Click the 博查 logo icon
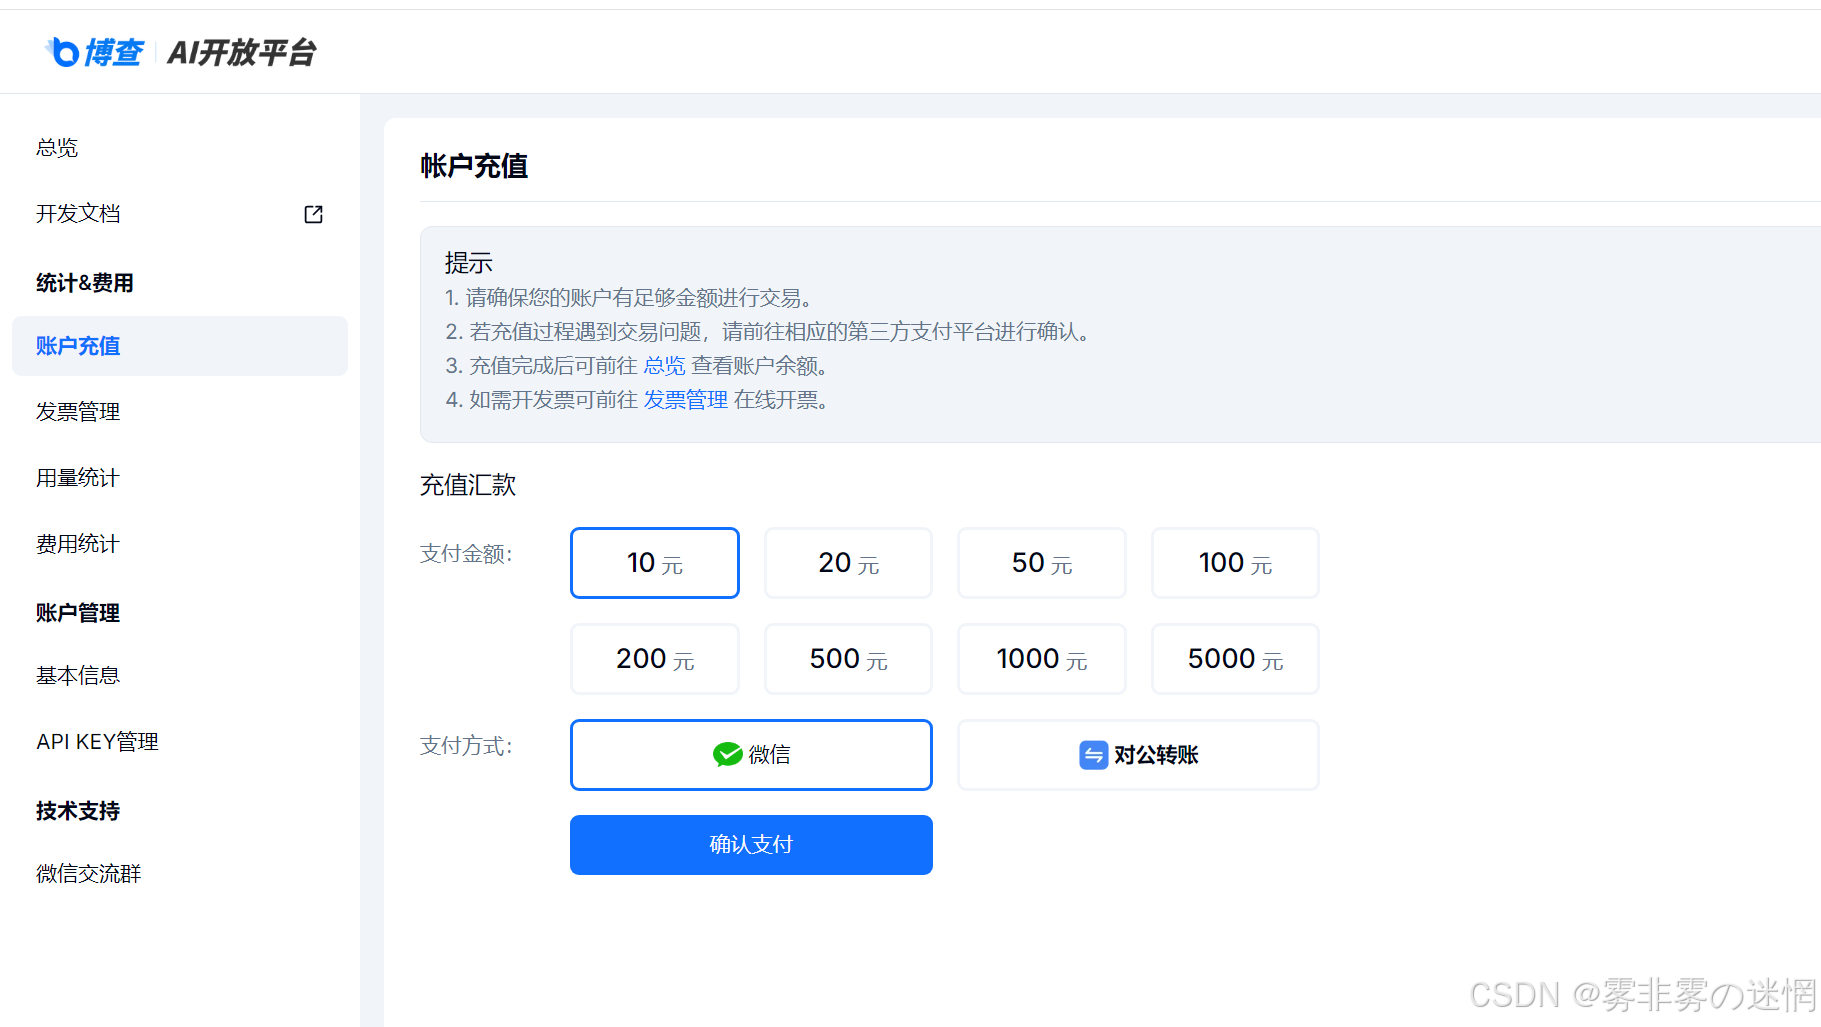 coord(62,51)
